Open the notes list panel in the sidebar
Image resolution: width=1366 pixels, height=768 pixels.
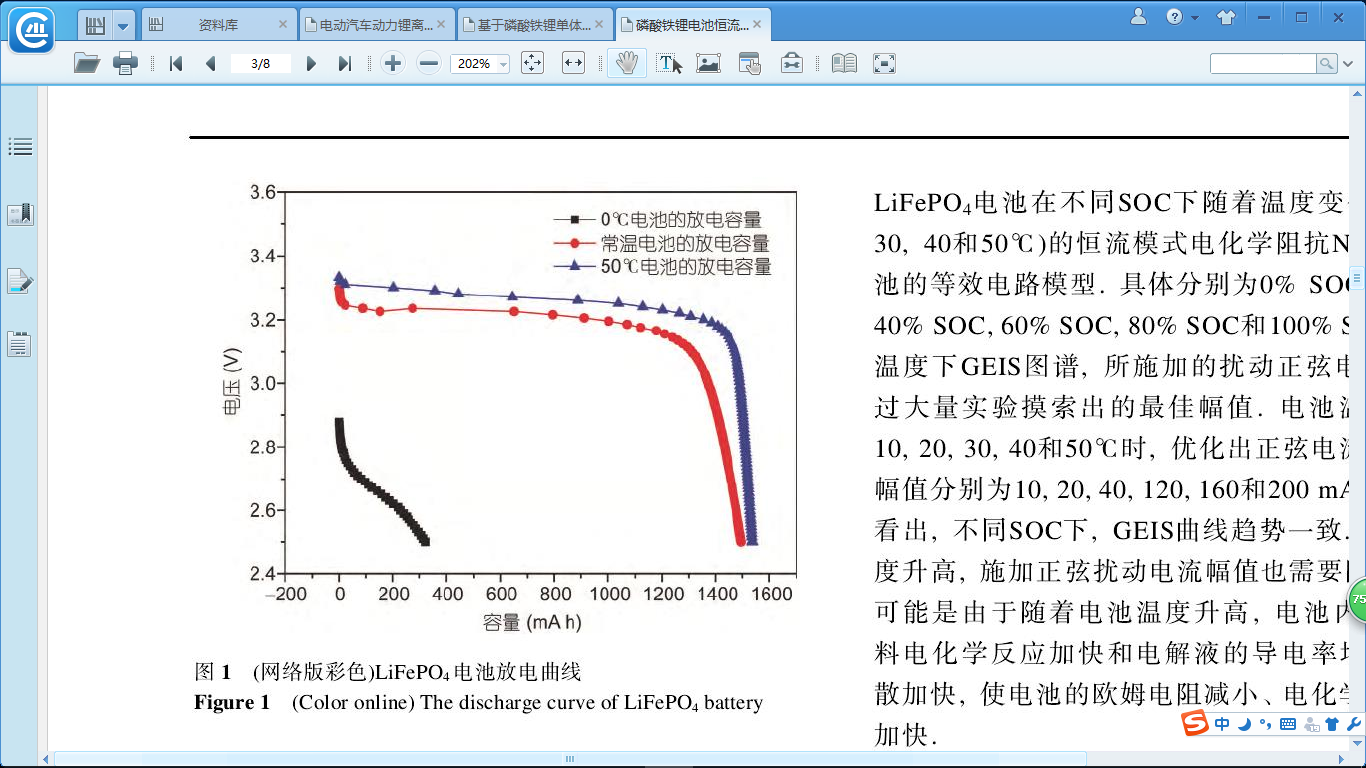(20, 345)
